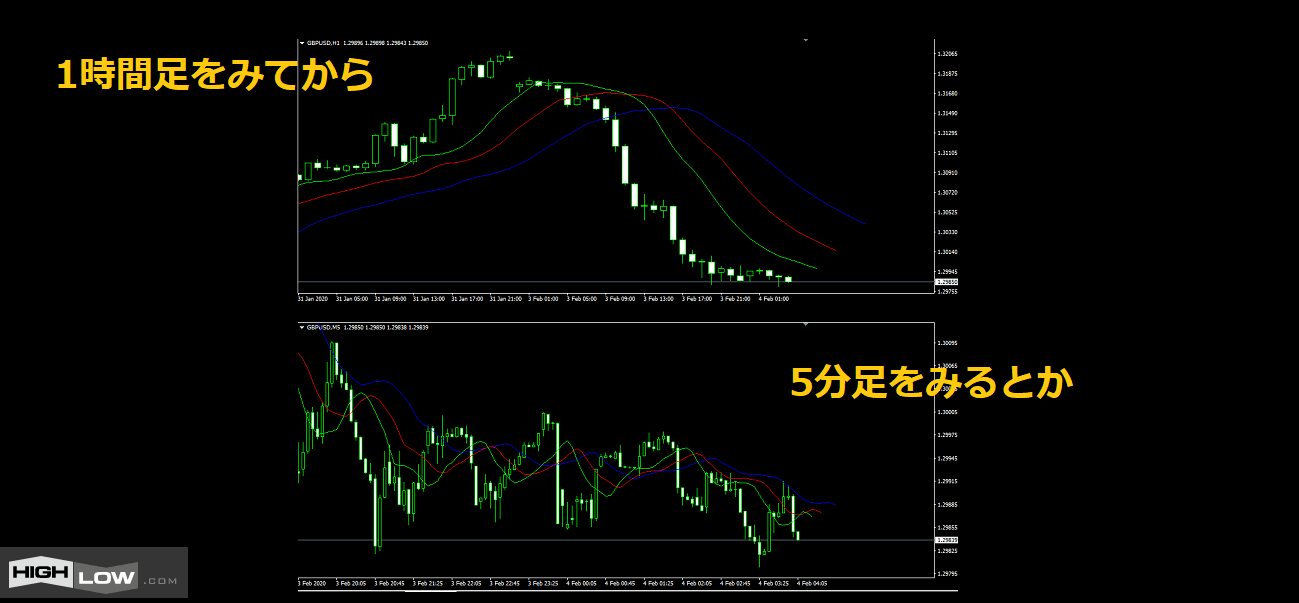This screenshot has height=603, width=1299.
Task: Open the GBPUSD,H1 chart title arrow
Action: pyautogui.click(x=302, y=43)
